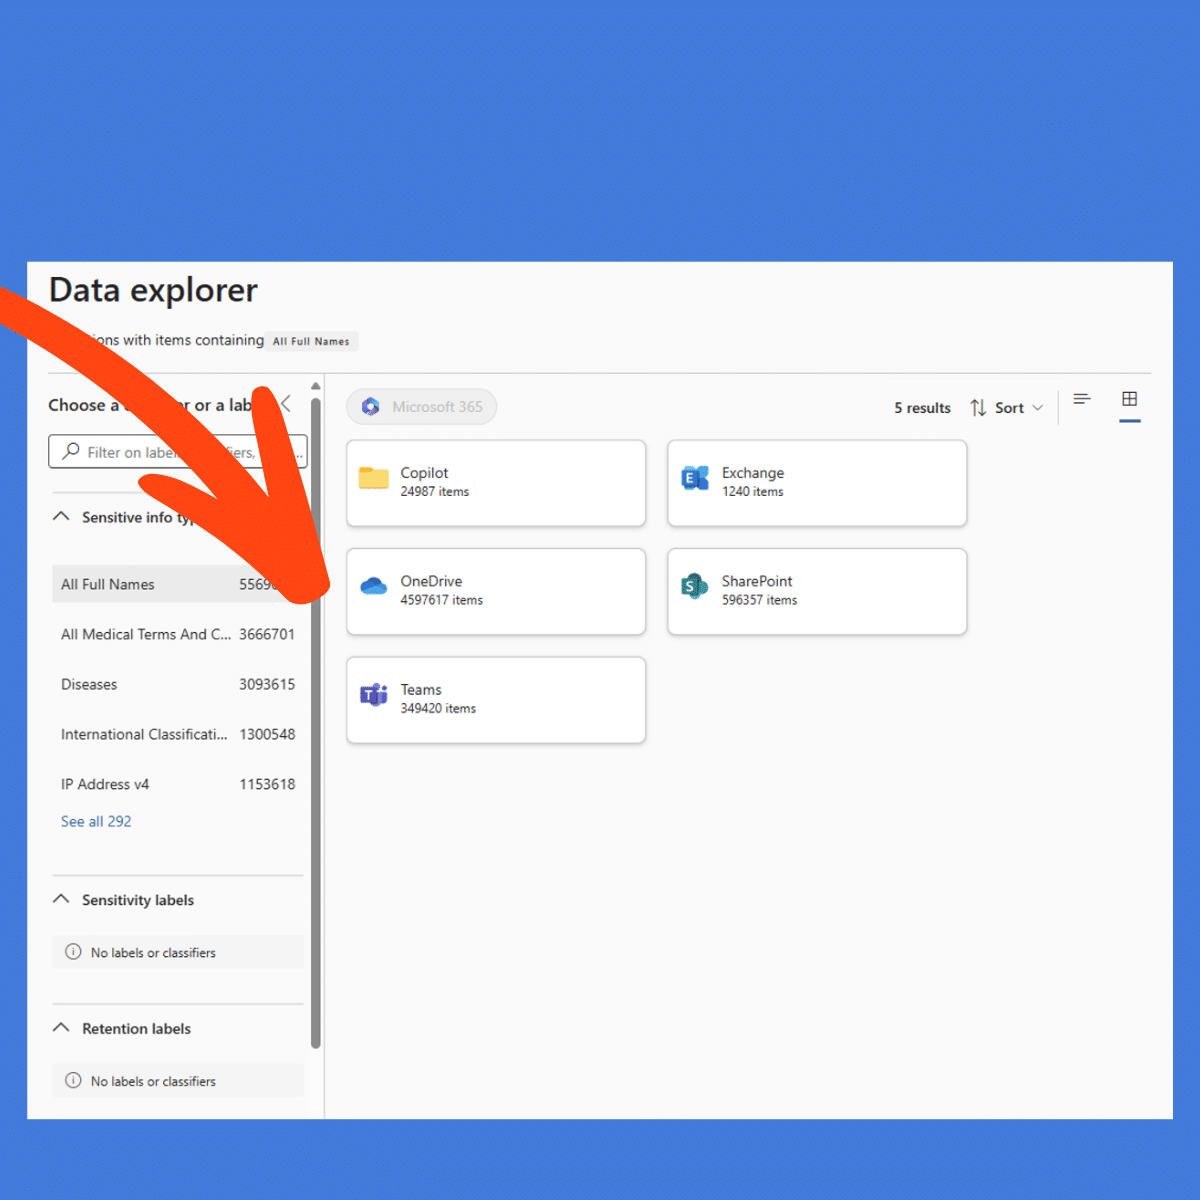Select the International Classificati... row
This screenshot has width=1200, height=1200.
[178, 734]
